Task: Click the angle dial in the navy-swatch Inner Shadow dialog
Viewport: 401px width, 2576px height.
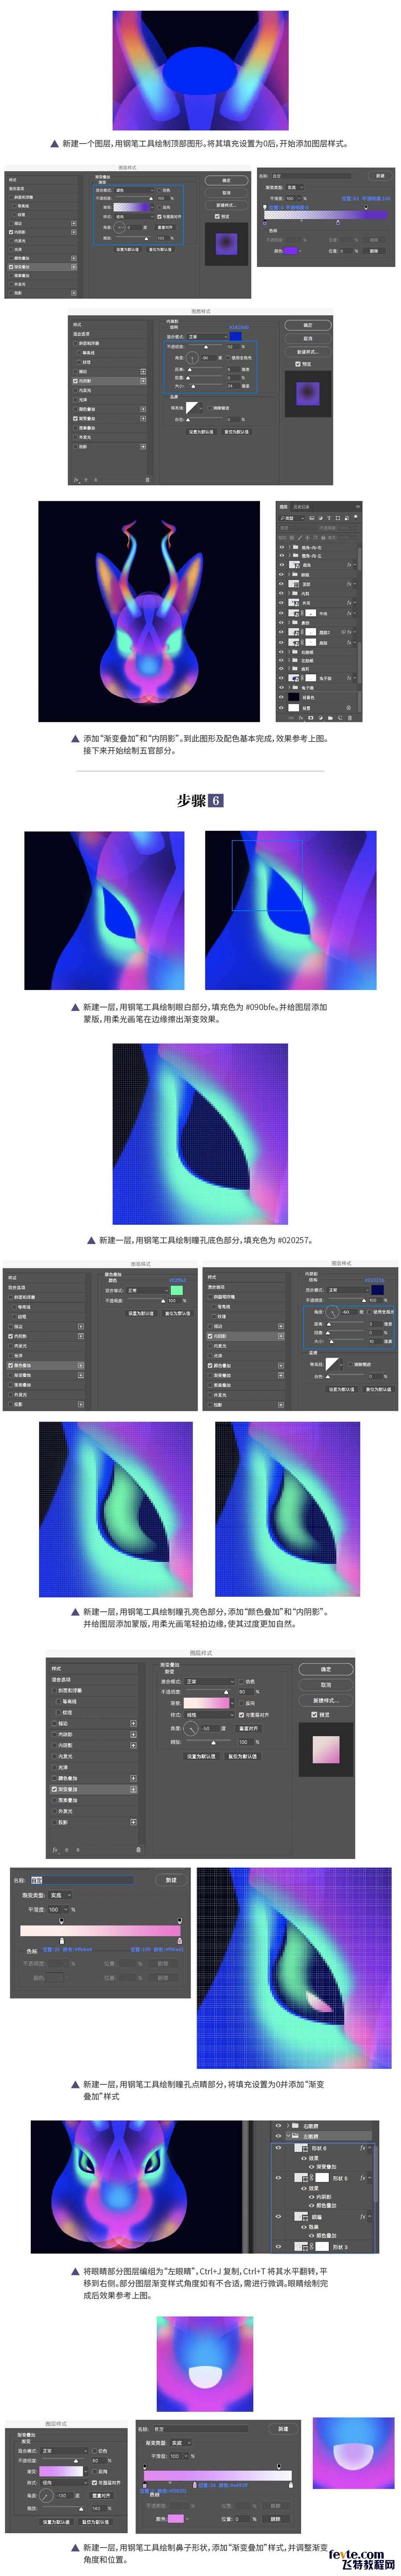Action: point(331,1311)
